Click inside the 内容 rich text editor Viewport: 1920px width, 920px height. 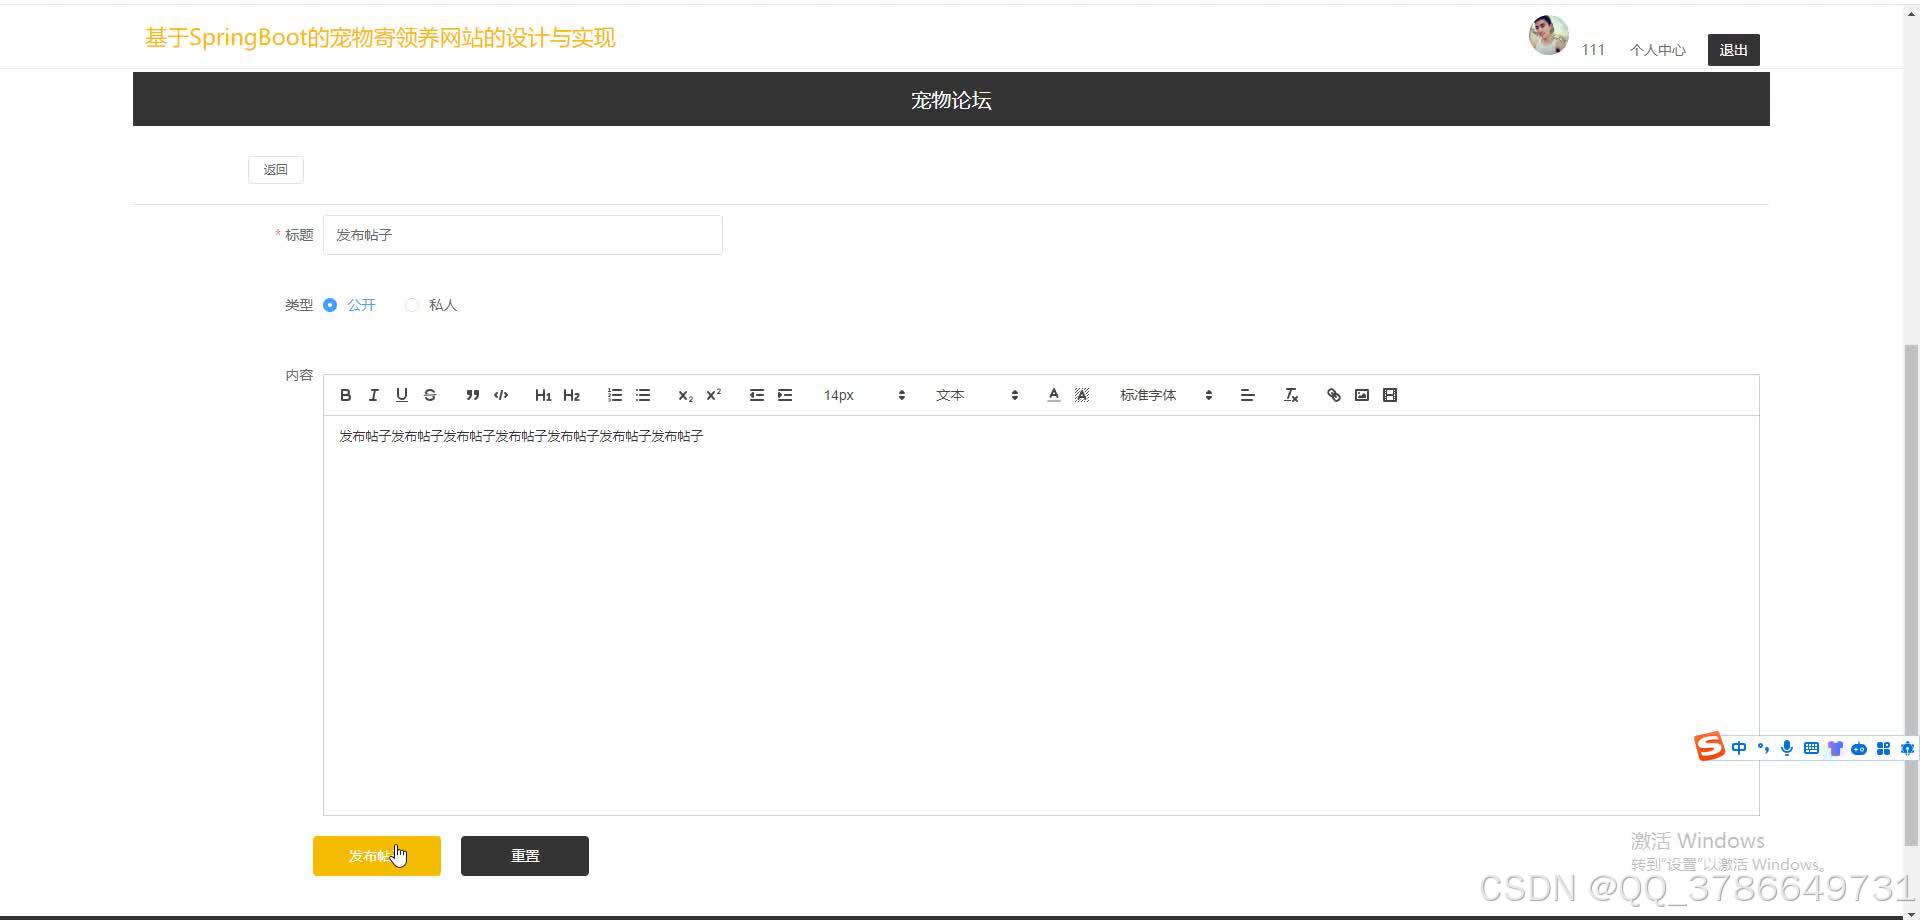[x=1041, y=615]
